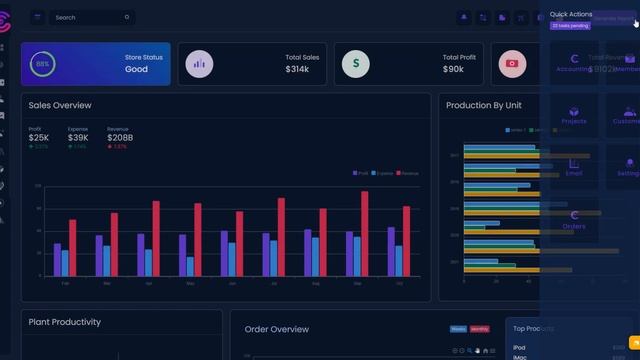The width and height of the screenshot is (640, 360).
Task: Open the folder icon in the top header
Action: tap(502, 18)
